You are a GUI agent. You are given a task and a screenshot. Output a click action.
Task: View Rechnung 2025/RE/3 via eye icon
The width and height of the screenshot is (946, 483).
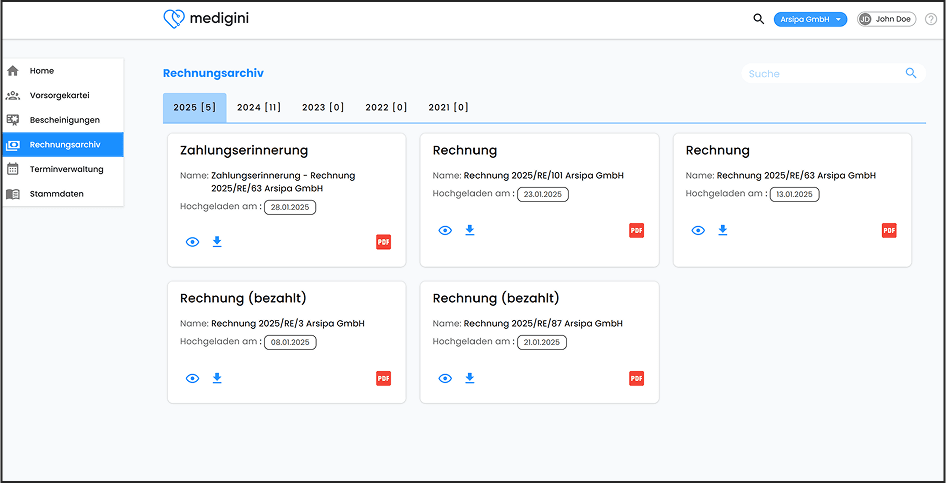pos(192,379)
